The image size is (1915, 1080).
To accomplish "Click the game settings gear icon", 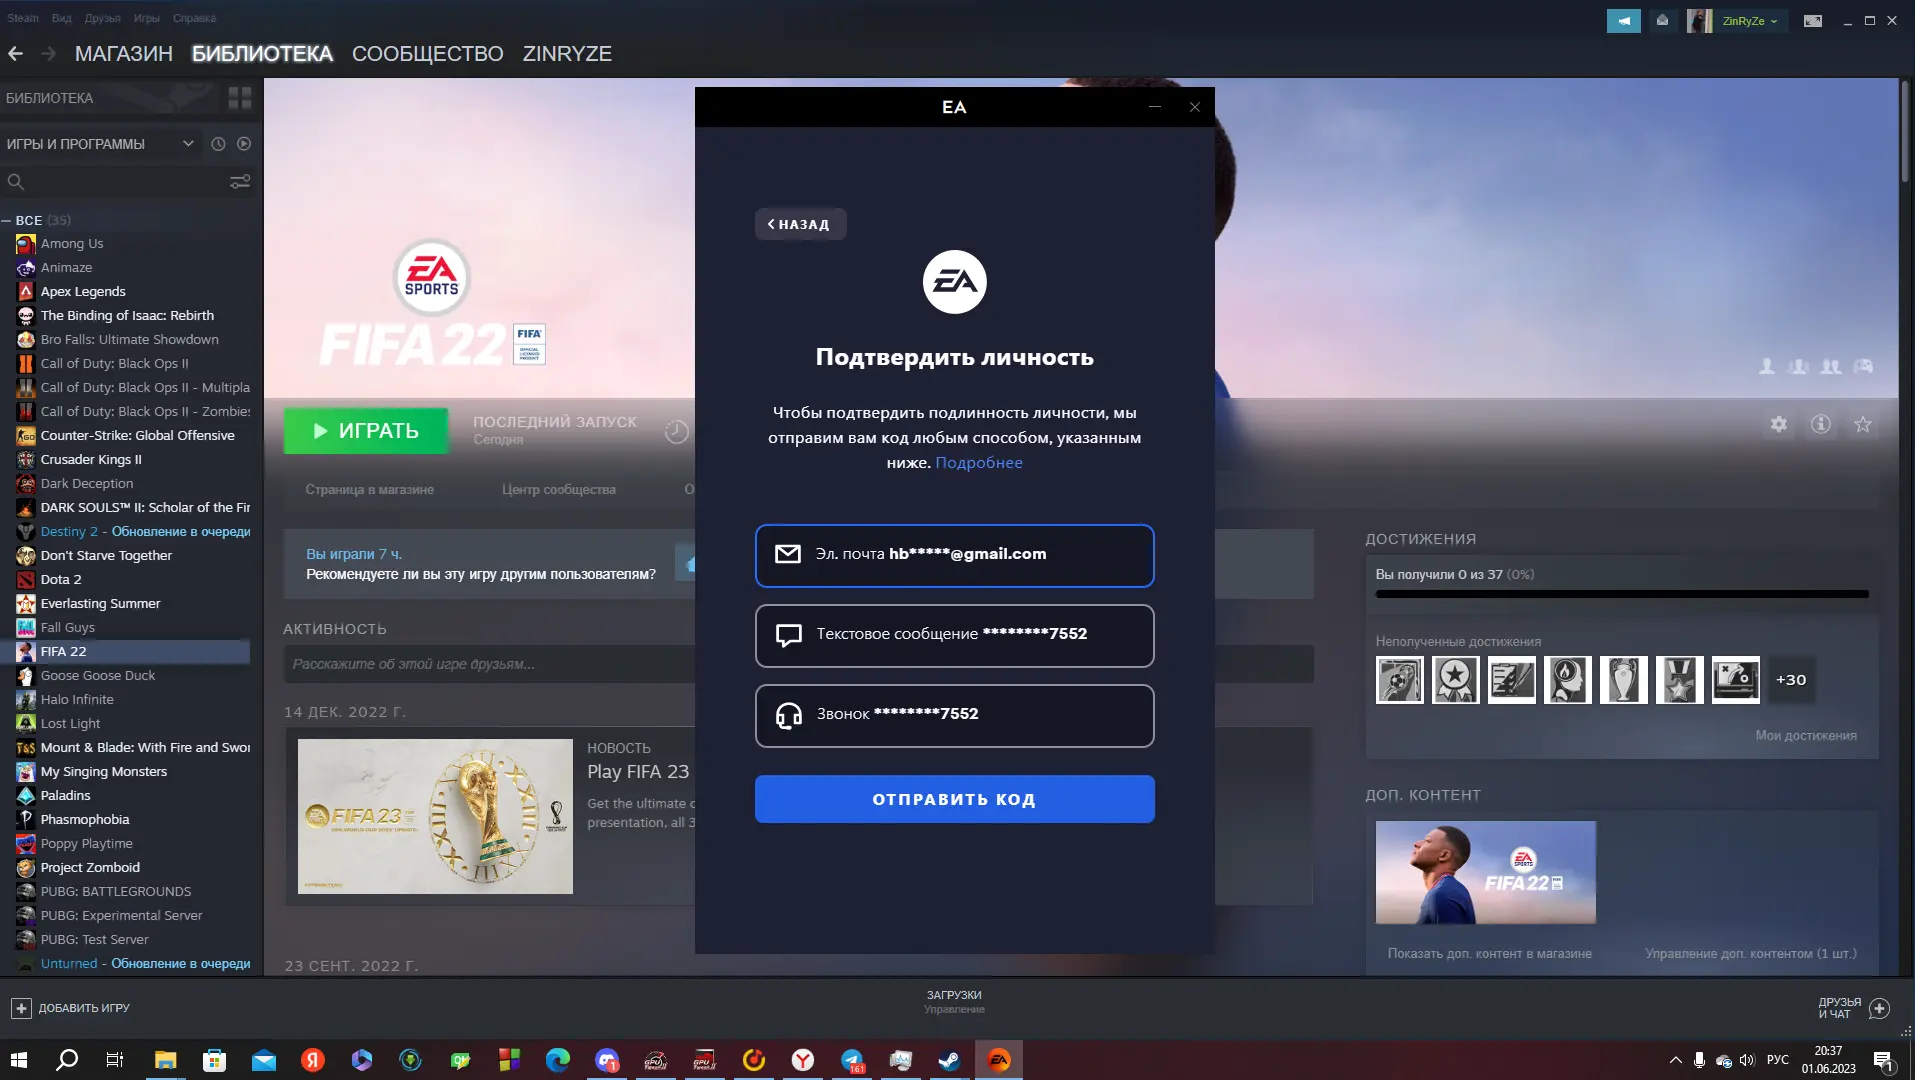I will pyautogui.click(x=1778, y=424).
